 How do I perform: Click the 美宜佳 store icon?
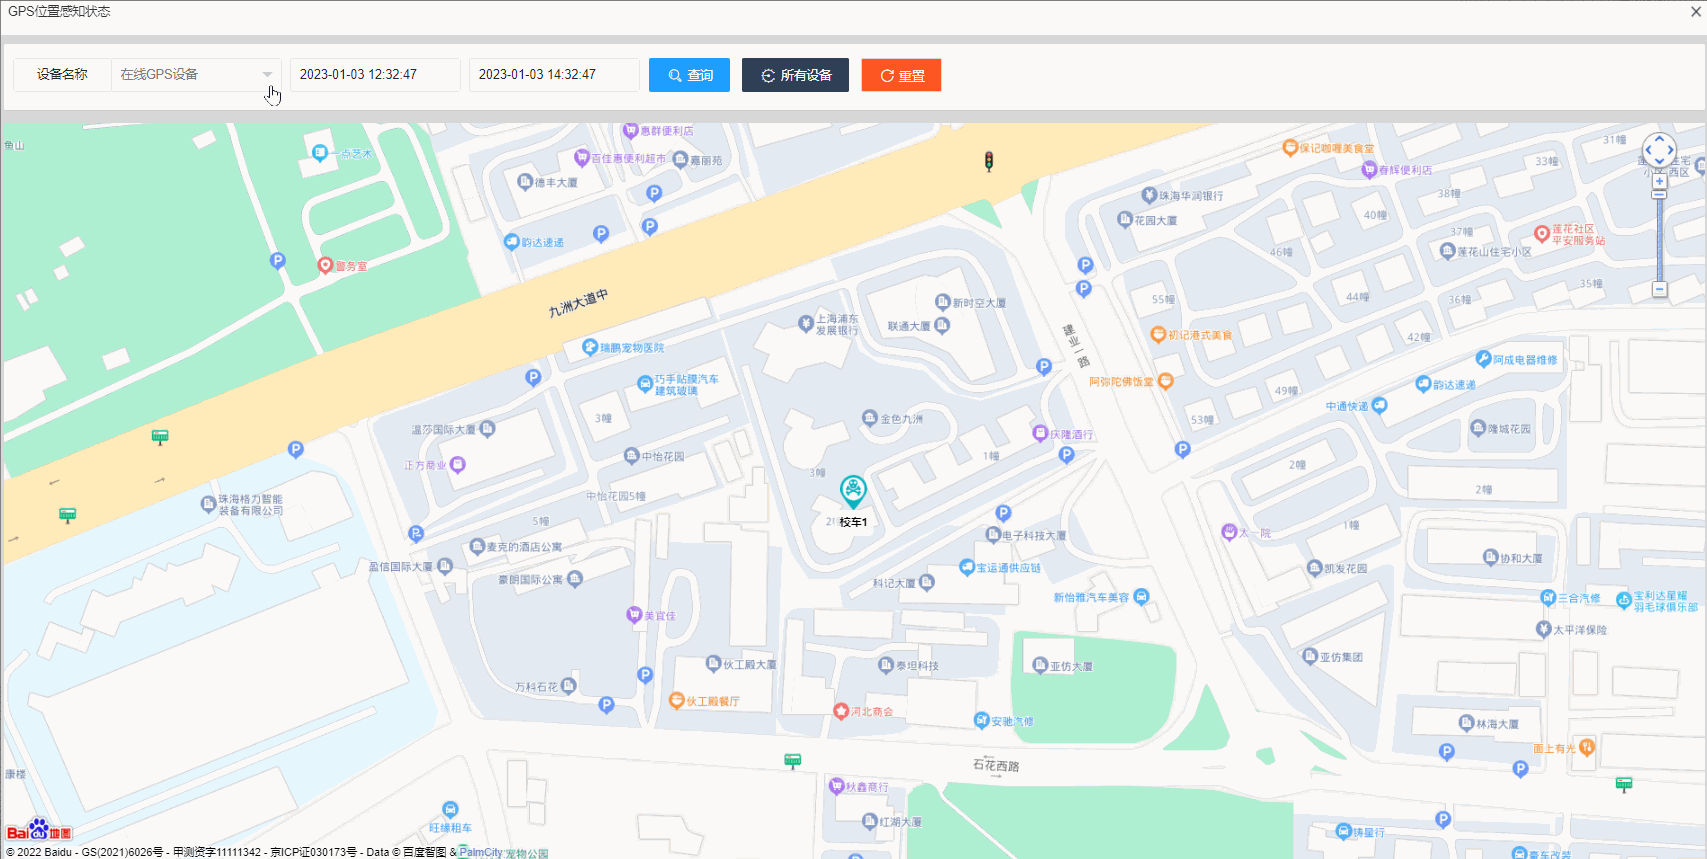(634, 615)
